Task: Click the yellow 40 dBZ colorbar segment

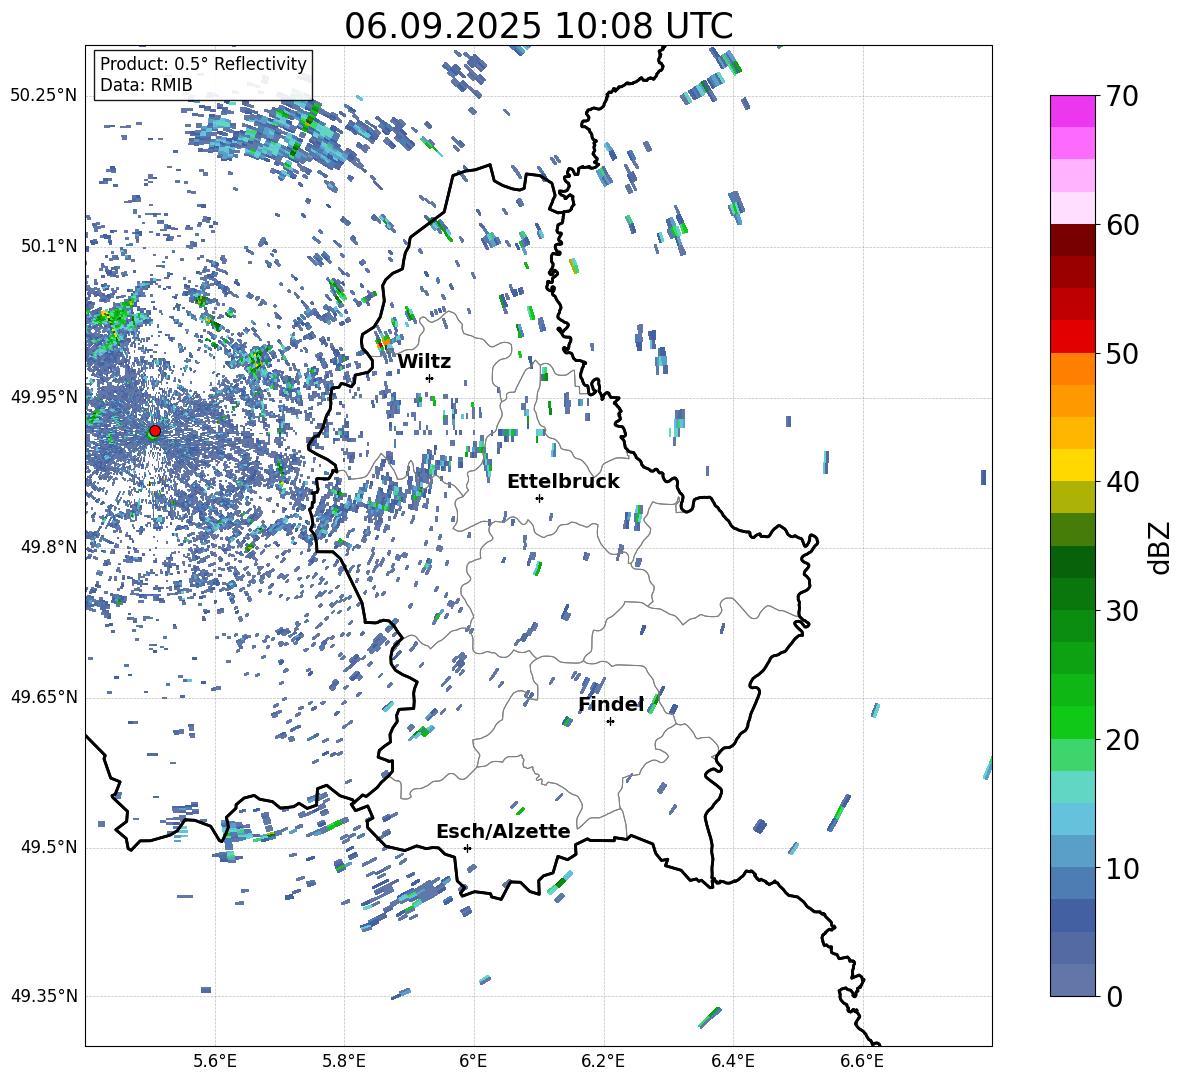Action: pyautogui.click(x=1072, y=465)
